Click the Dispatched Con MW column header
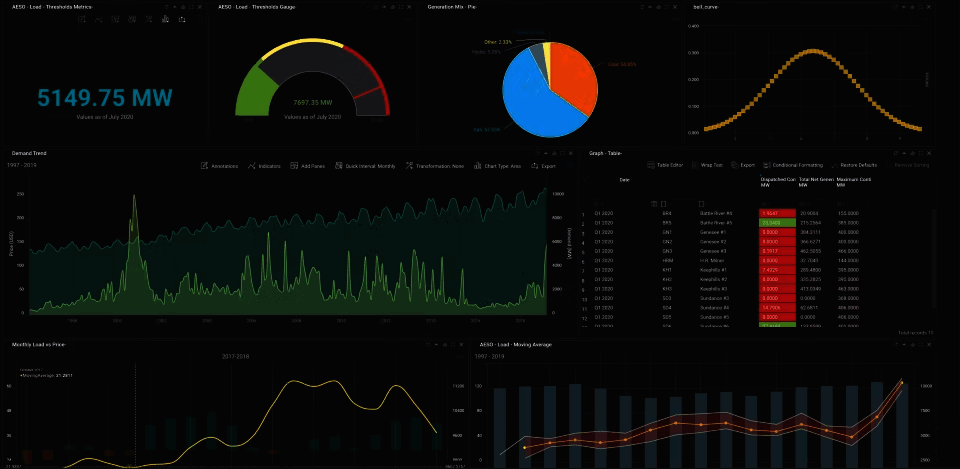Viewport: 960px width, 469px height. click(x=776, y=182)
